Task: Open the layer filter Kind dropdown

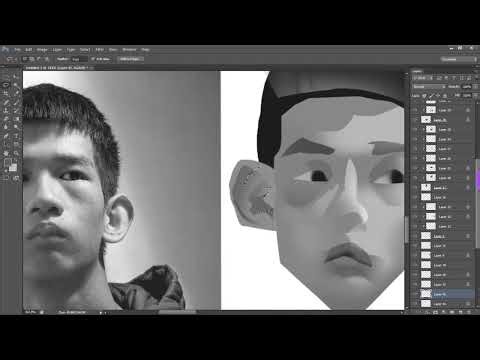Action: pos(422,78)
